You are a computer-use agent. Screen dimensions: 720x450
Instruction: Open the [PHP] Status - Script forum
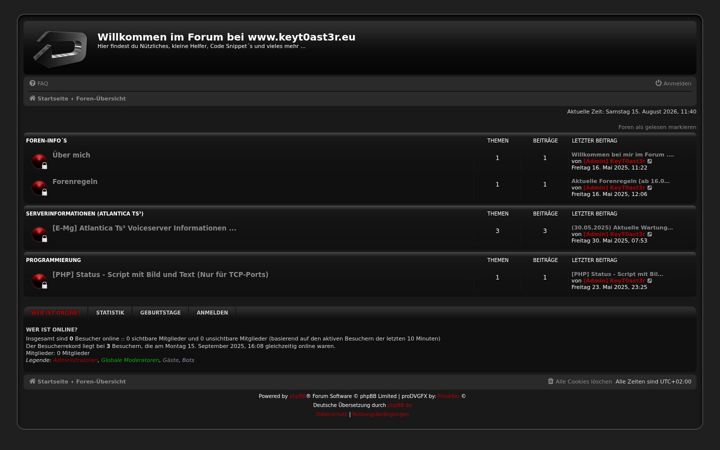[x=160, y=275]
